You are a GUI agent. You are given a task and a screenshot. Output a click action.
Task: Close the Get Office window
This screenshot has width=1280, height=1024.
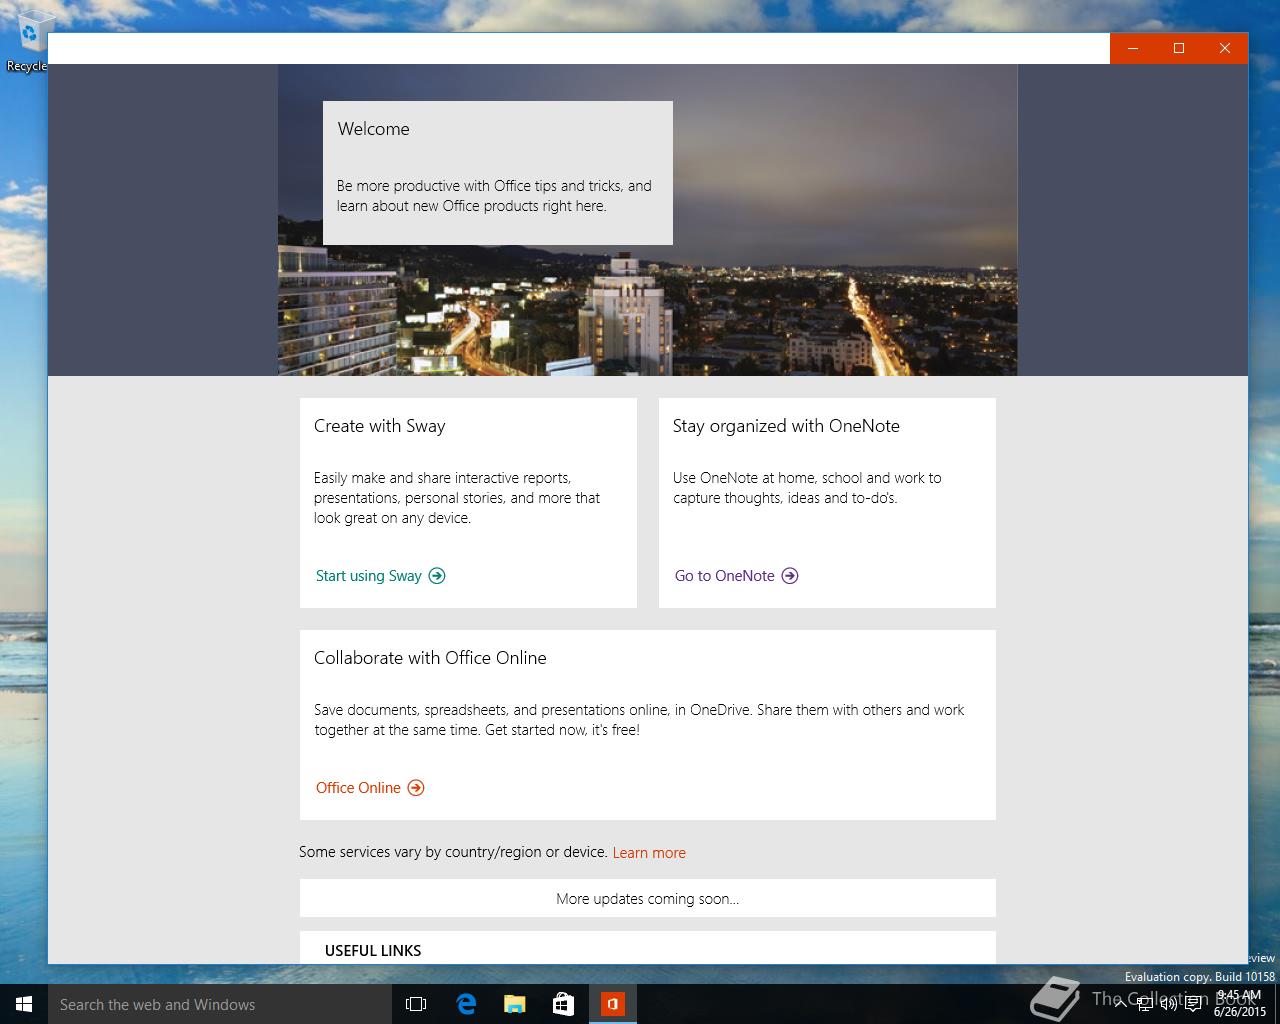[x=1225, y=48]
